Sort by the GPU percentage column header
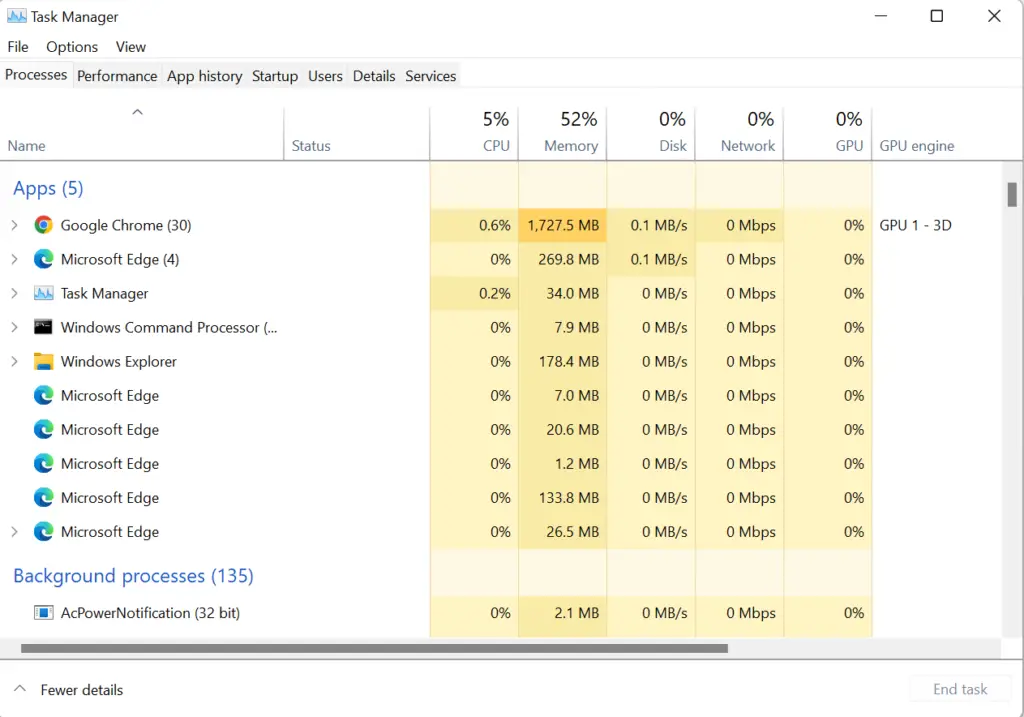1024x717 pixels. [x=828, y=134]
